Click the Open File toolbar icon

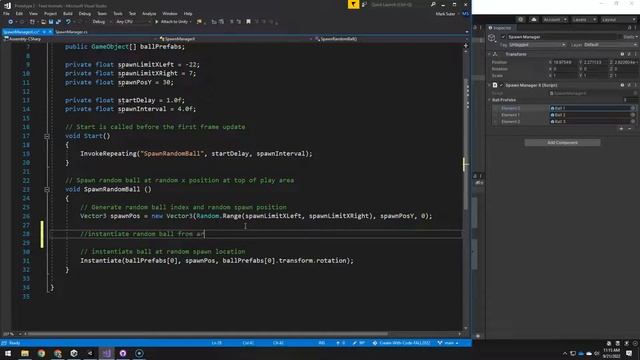(43, 22)
